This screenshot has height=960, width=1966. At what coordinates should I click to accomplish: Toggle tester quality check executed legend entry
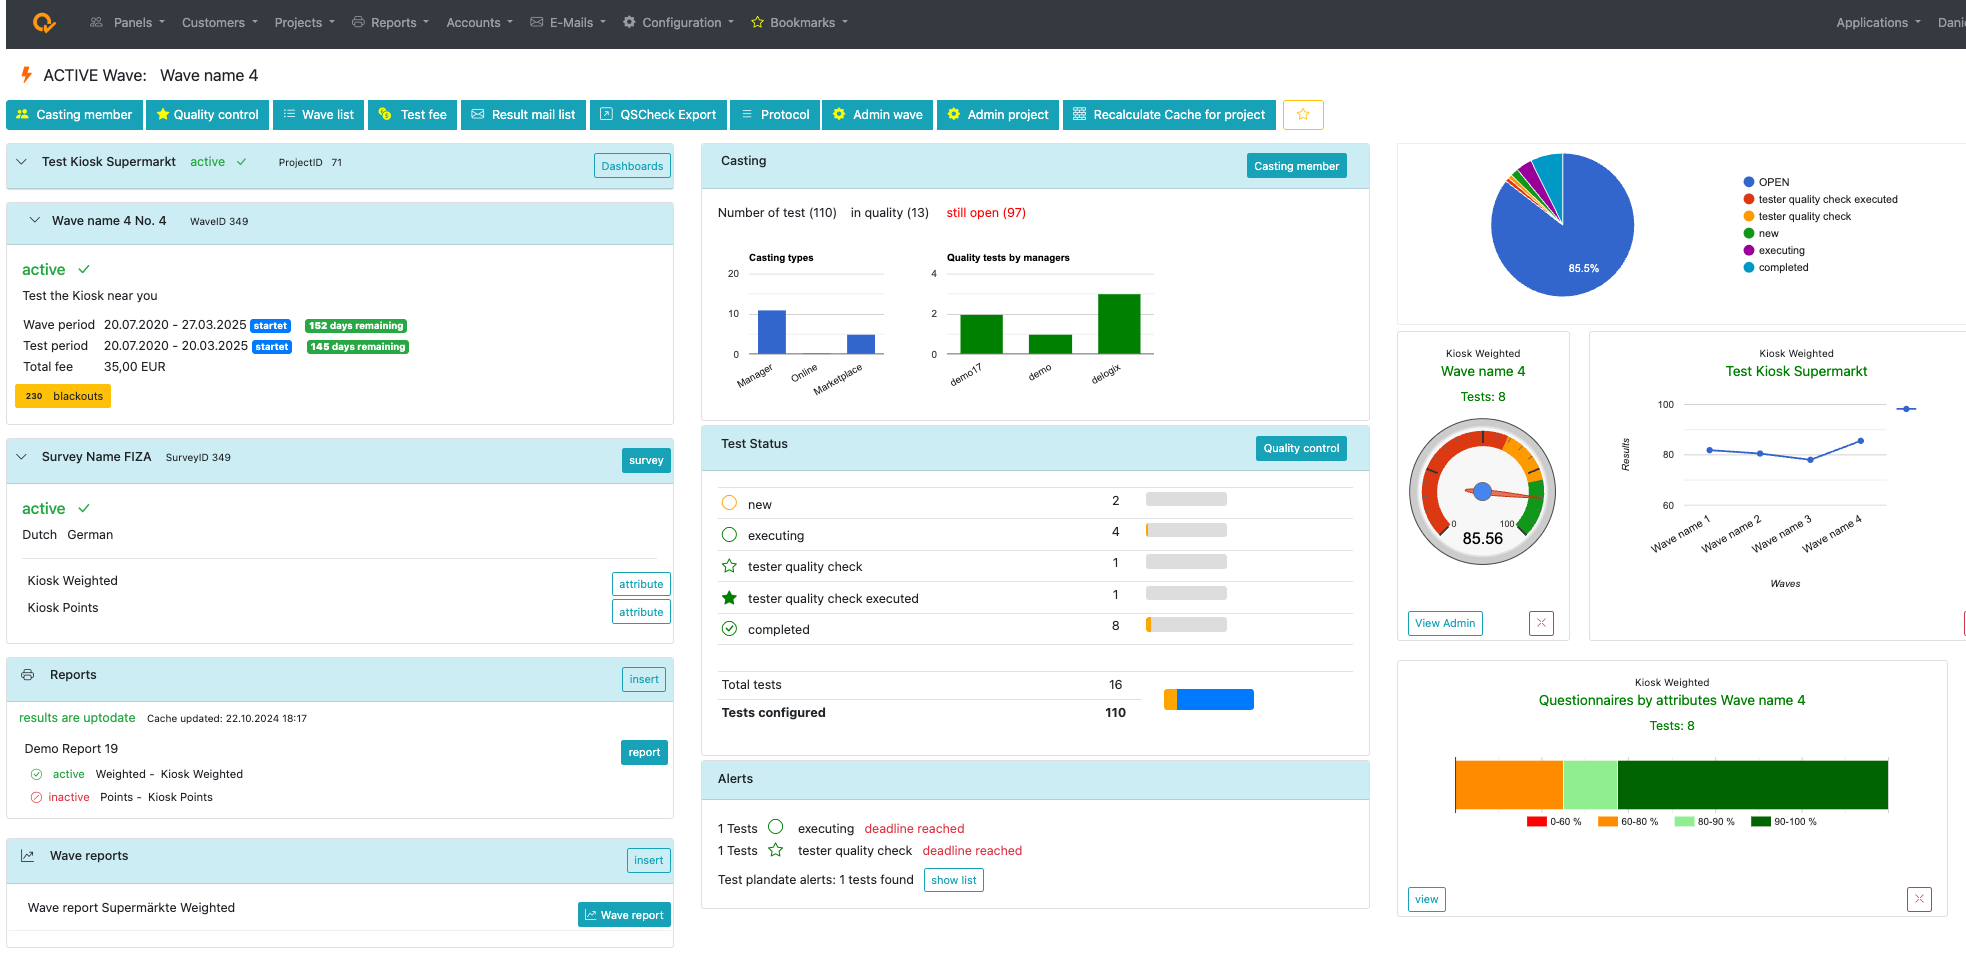pyautogui.click(x=1820, y=199)
